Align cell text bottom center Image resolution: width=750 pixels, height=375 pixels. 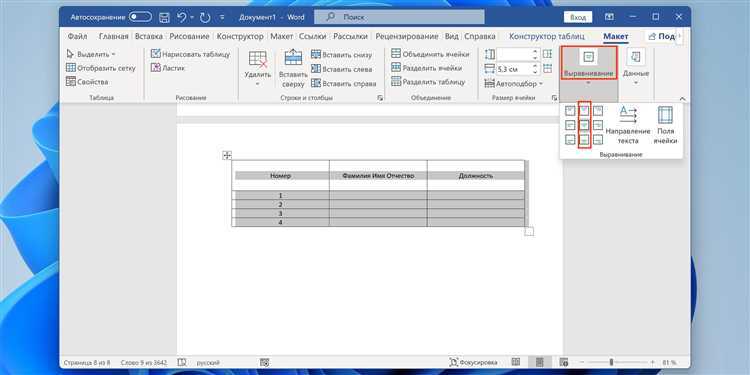tap(584, 140)
